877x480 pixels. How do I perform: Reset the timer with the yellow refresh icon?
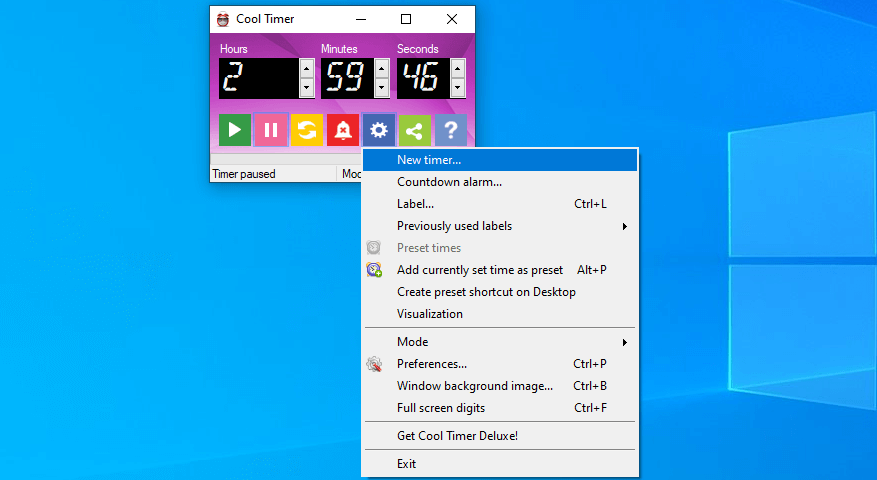(307, 130)
